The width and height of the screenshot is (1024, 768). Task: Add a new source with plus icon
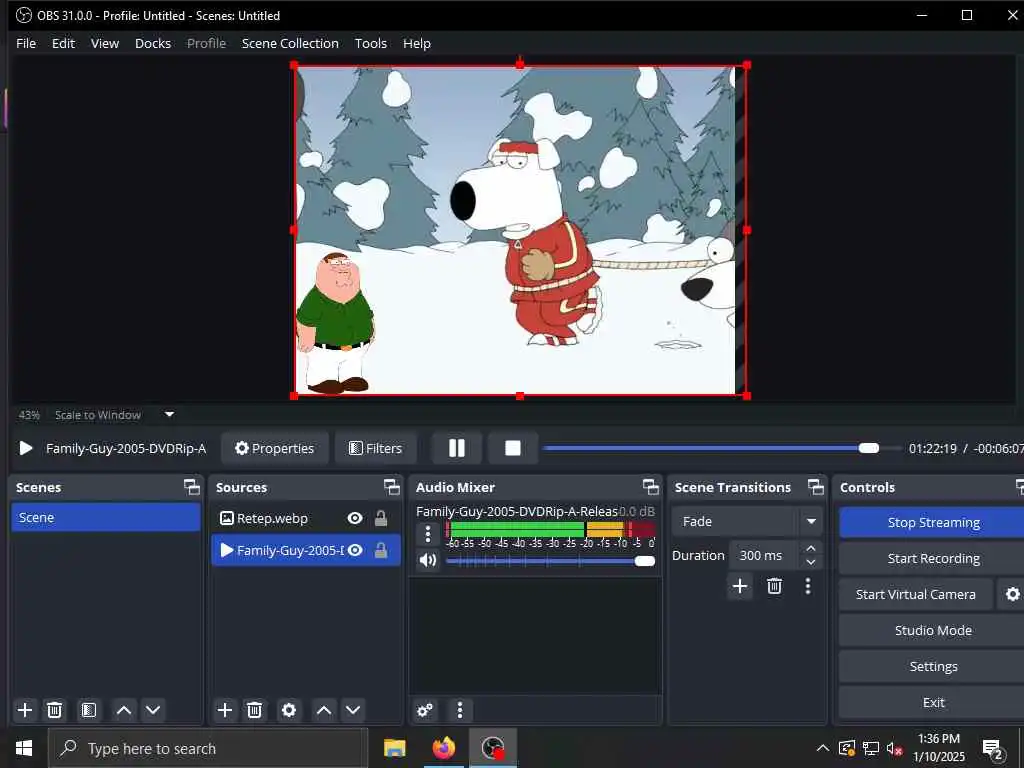tap(225, 710)
